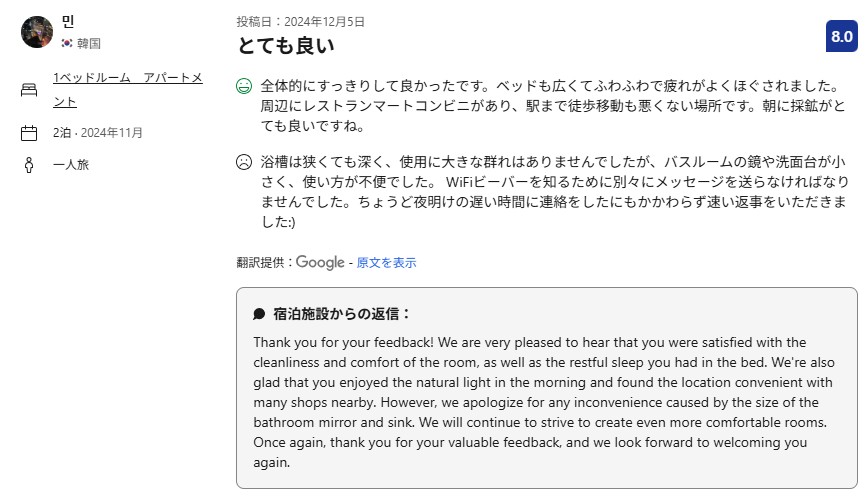Click the 韓国 country label

tap(89, 44)
